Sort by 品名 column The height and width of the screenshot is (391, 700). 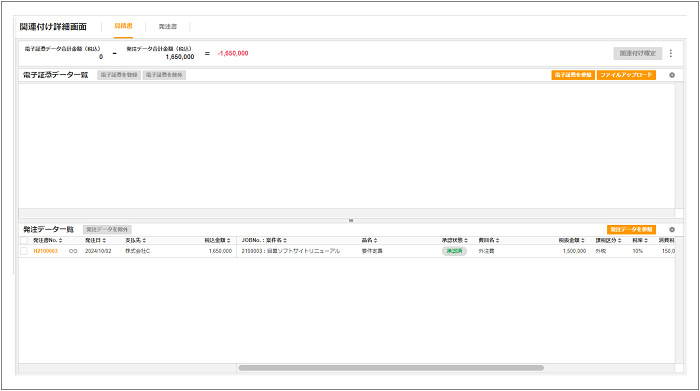[x=370, y=241]
